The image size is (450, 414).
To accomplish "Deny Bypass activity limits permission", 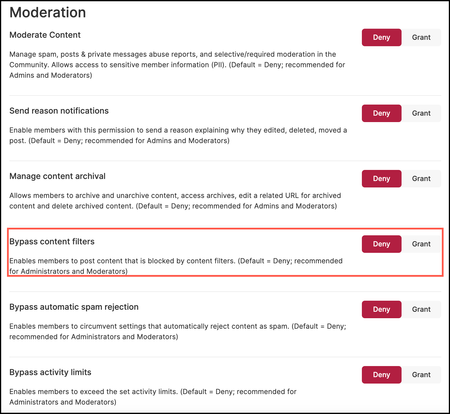I will click(381, 375).
